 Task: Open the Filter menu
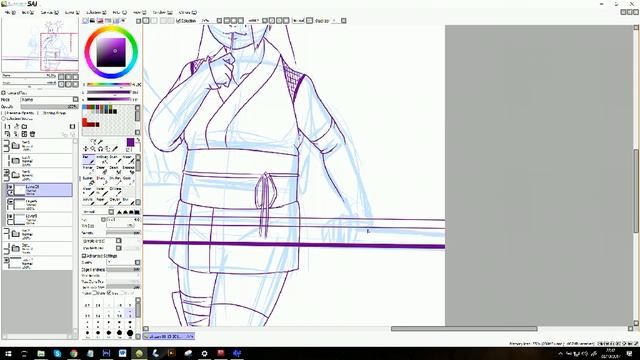[x=120, y=13]
